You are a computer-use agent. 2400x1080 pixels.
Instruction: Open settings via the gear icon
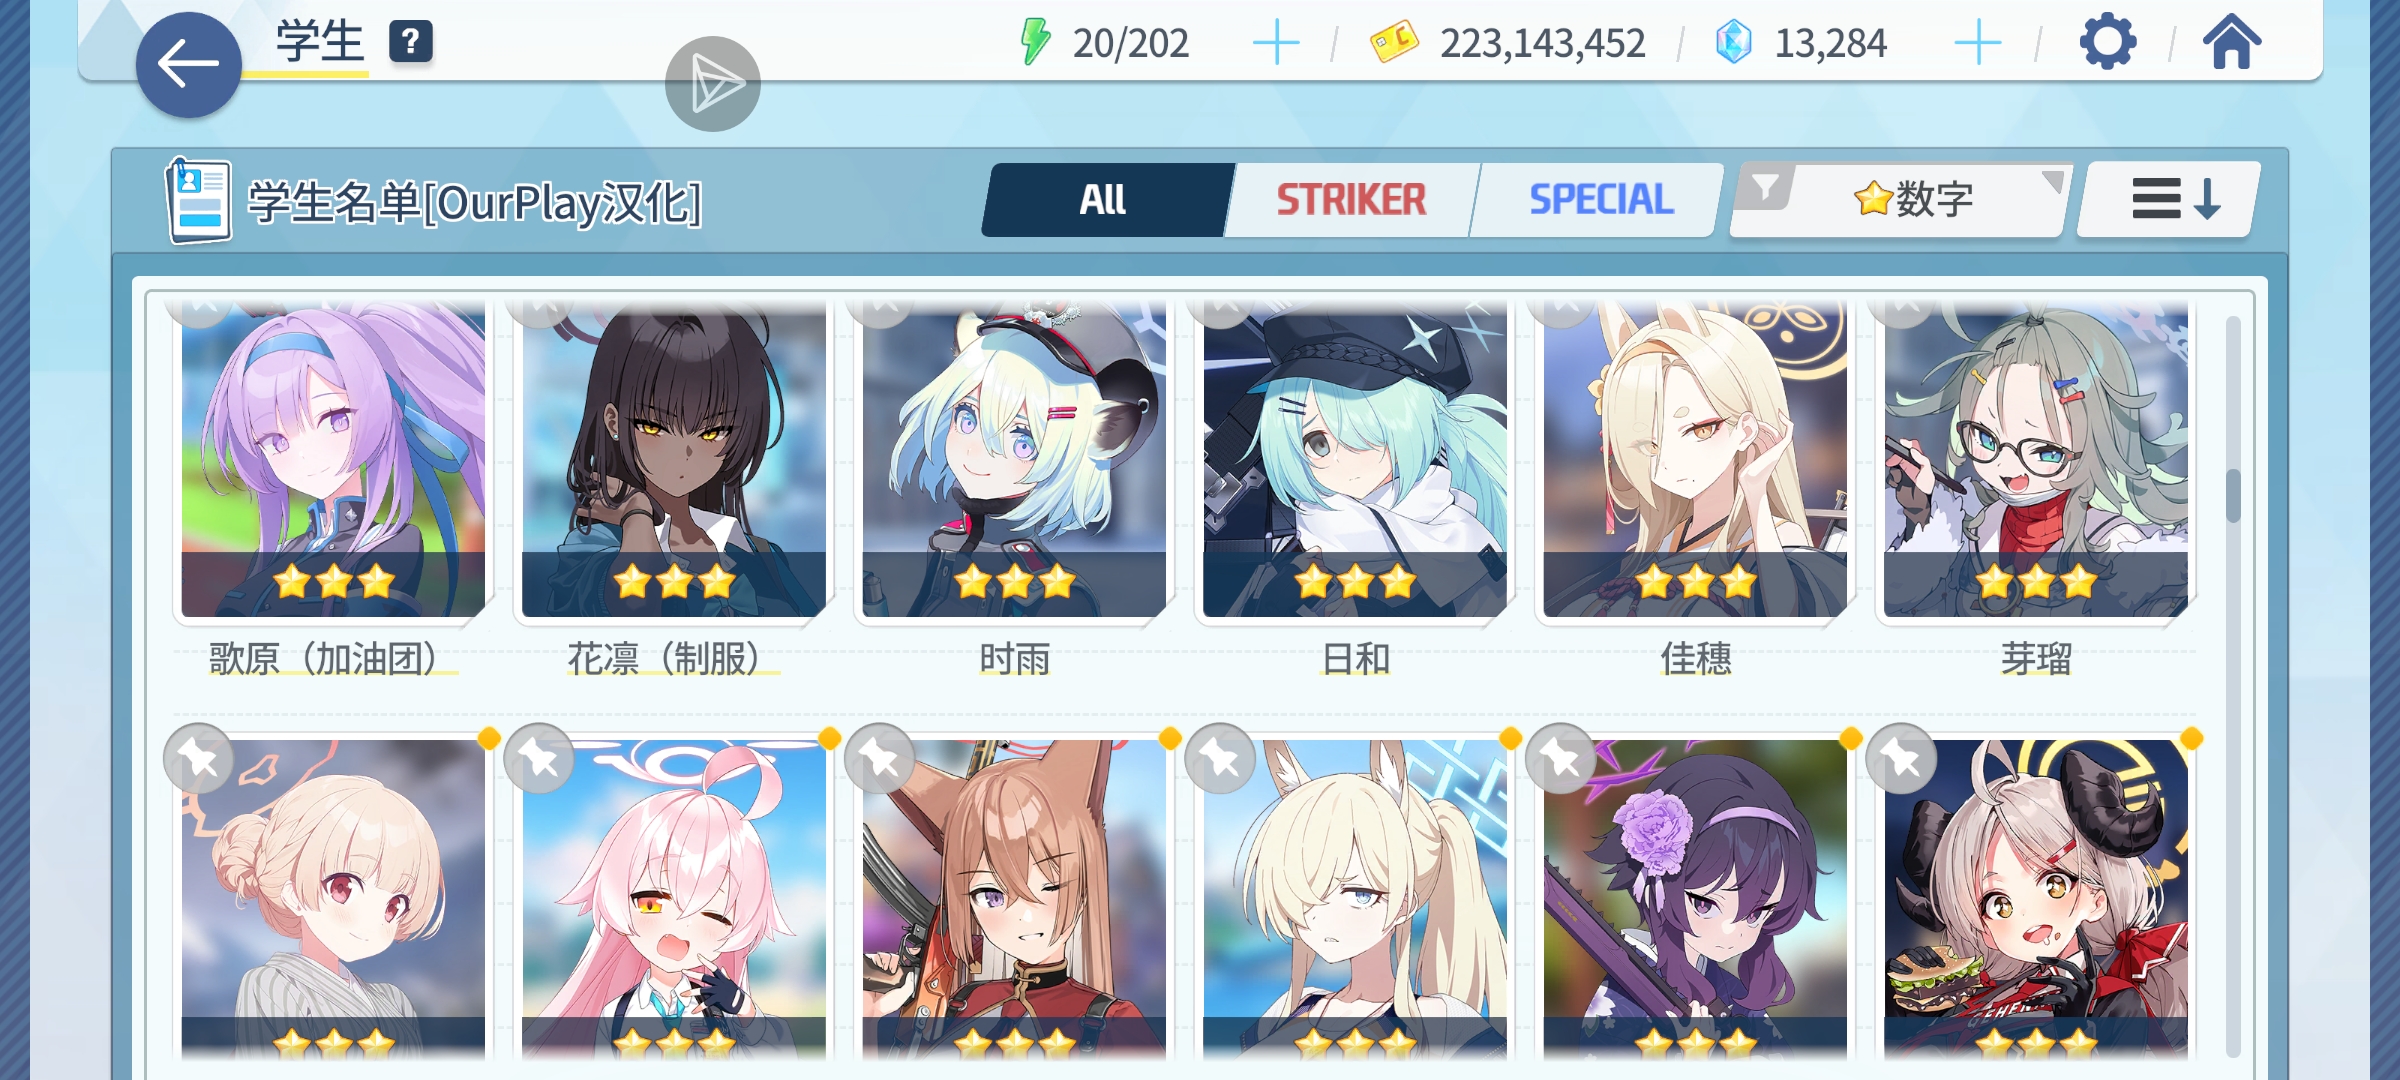pos(2107,42)
